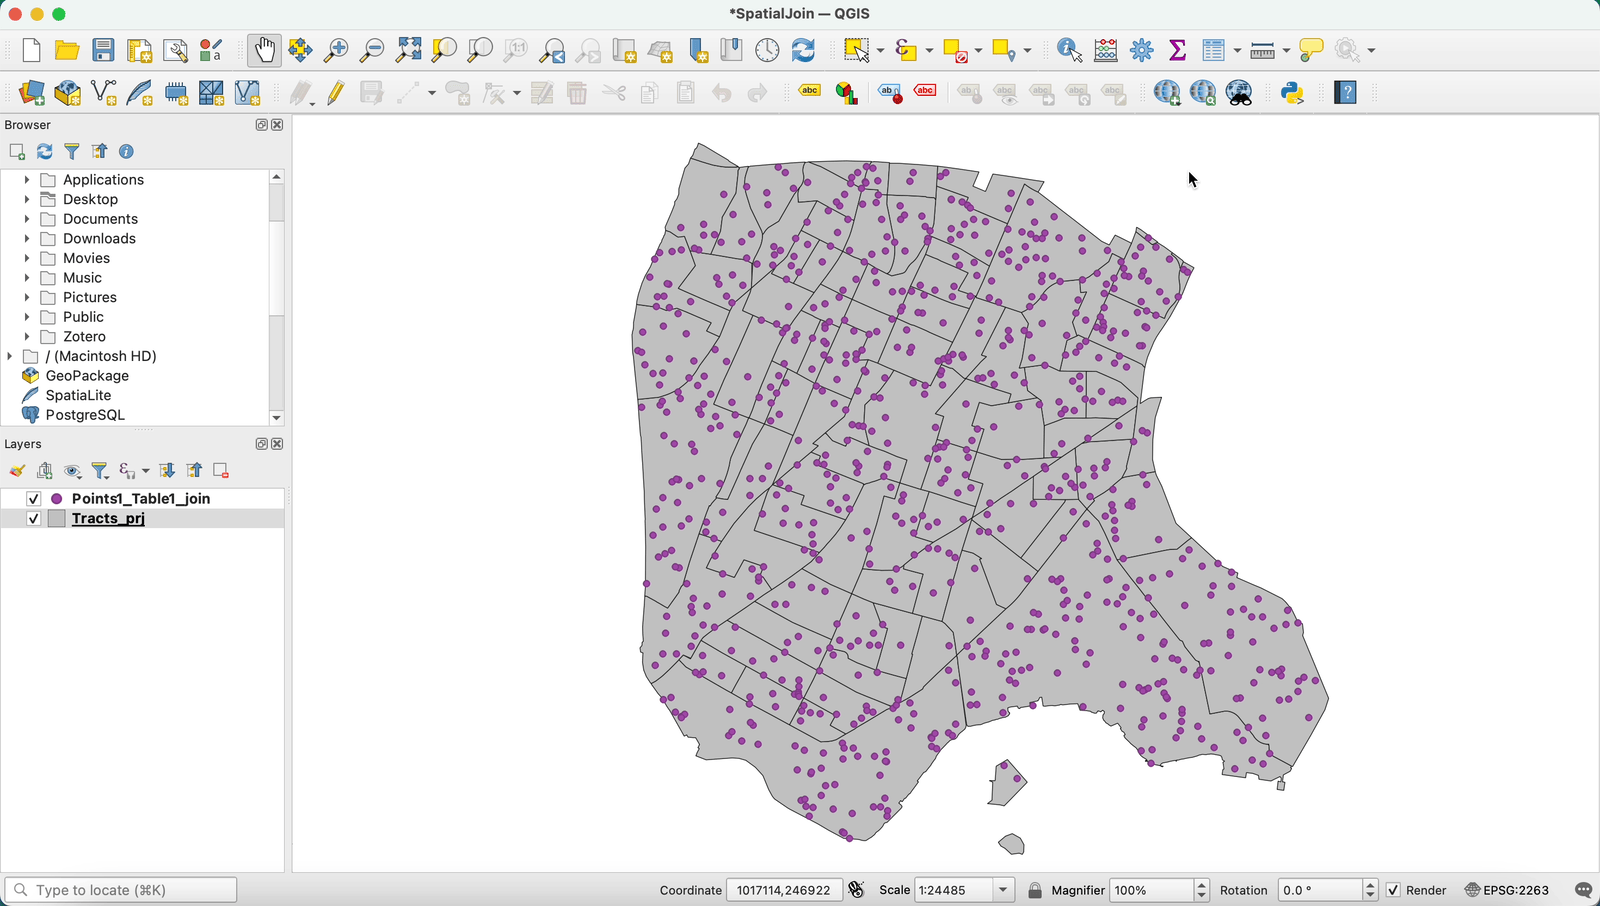Open Select Features dropdown arrow
The height and width of the screenshot is (906, 1600).
click(x=880, y=50)
